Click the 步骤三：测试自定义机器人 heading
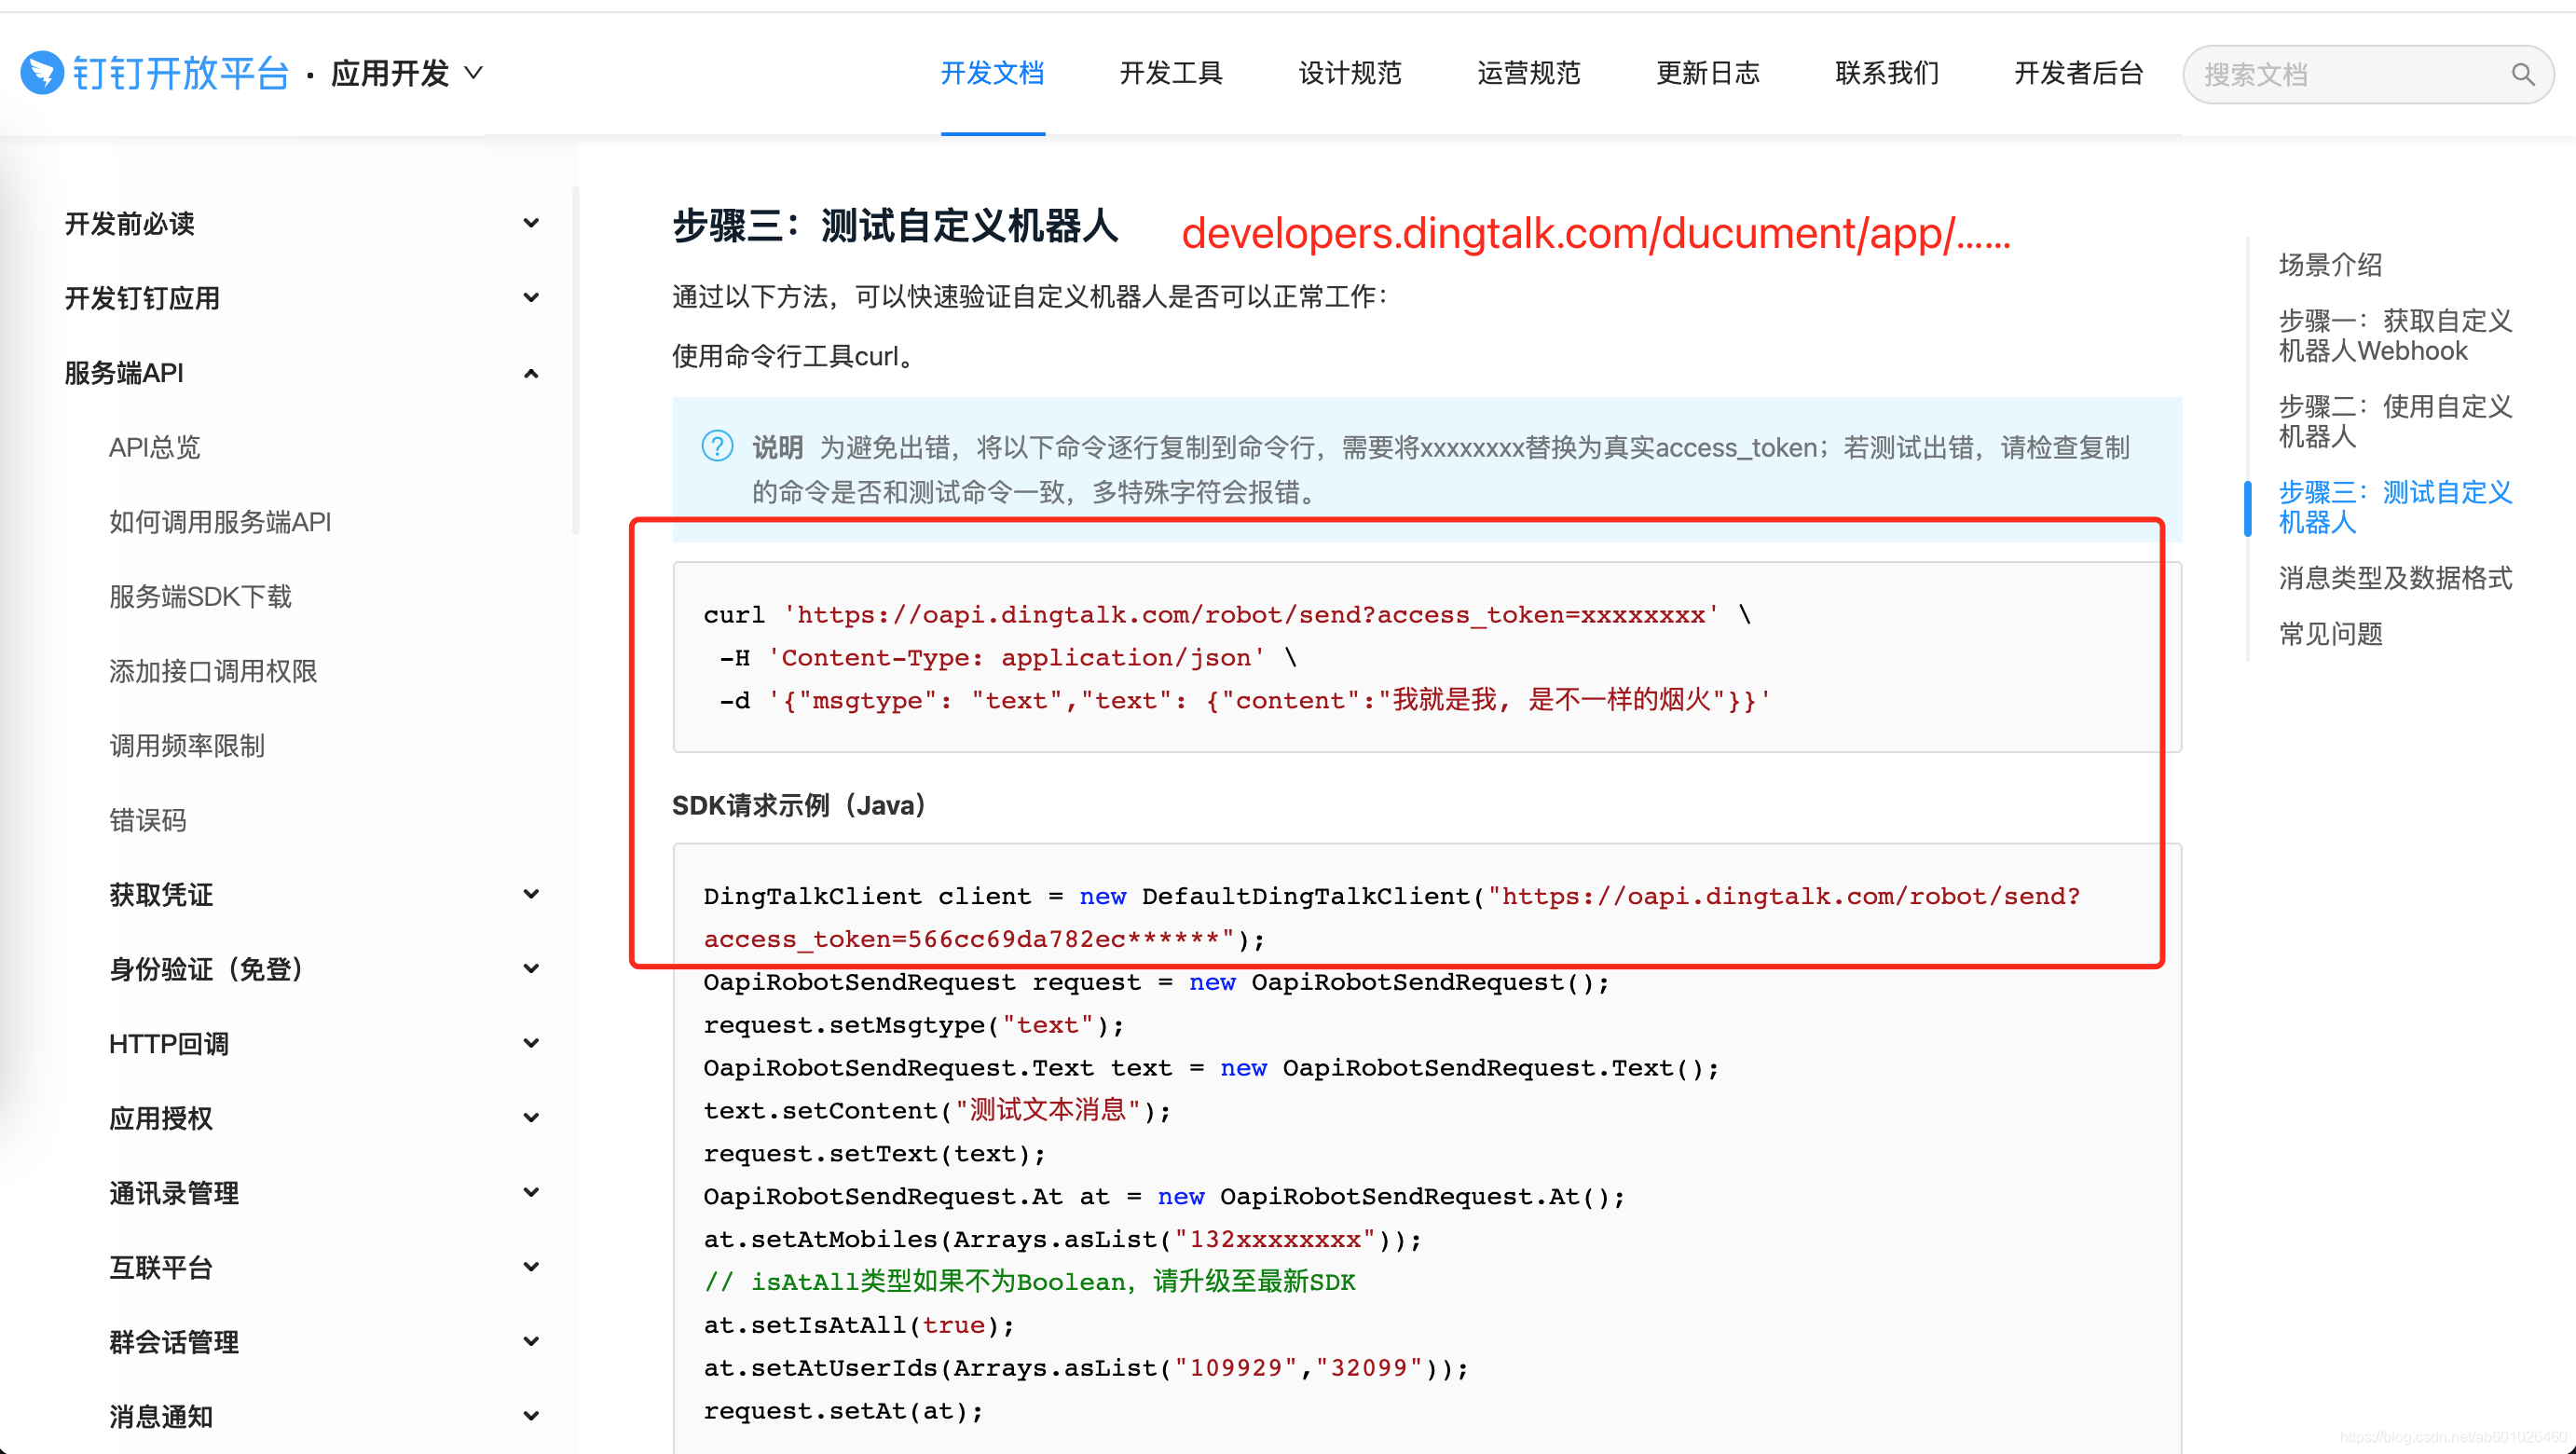The width and height of the screenshot is (2576, 1454). click(895, 226)
